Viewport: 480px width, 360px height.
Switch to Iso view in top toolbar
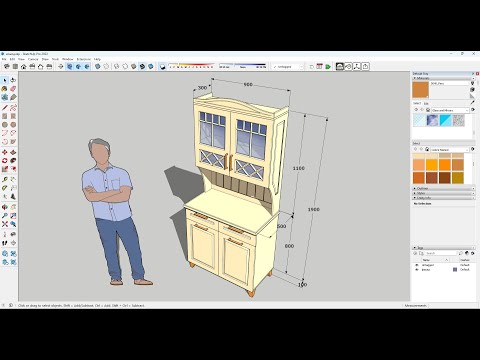click(x=6, y=66)
